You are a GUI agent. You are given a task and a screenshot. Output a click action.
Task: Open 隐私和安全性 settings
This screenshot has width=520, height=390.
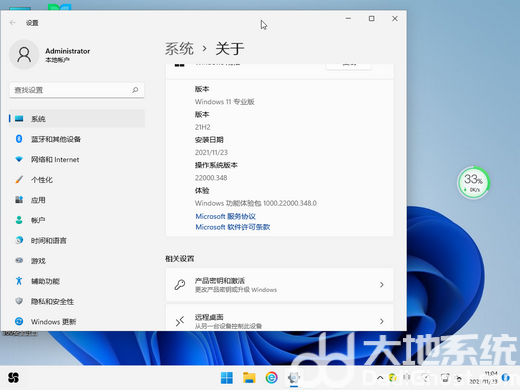tap(77, 301)
